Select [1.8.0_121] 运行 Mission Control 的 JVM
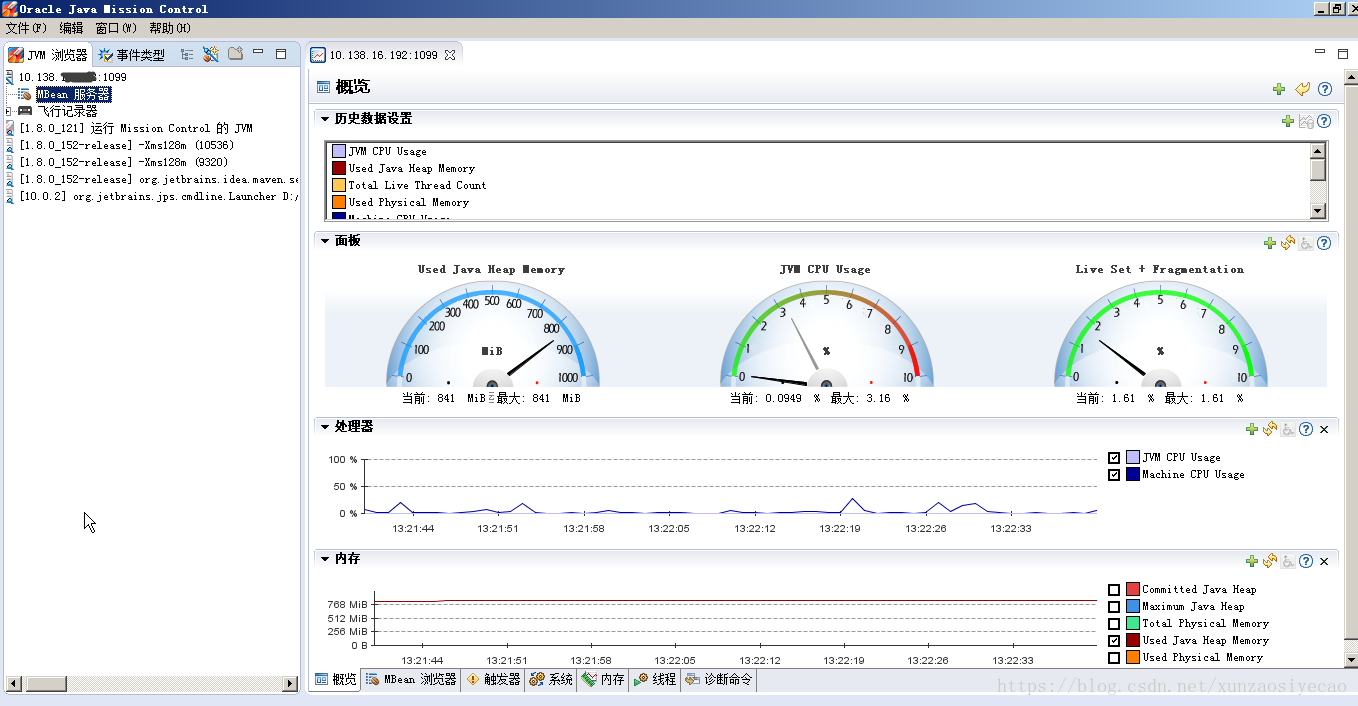 click(x=135, y=128)
